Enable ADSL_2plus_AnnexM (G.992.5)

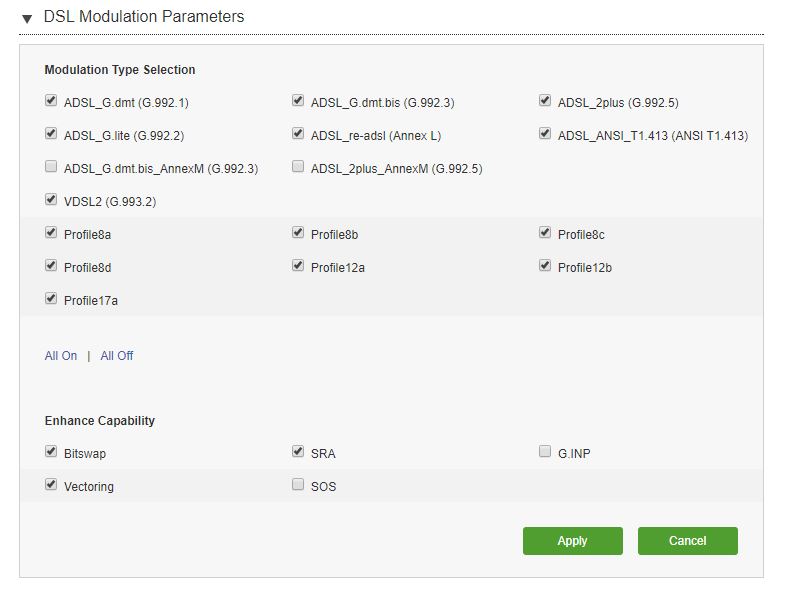tap(298, 166)
